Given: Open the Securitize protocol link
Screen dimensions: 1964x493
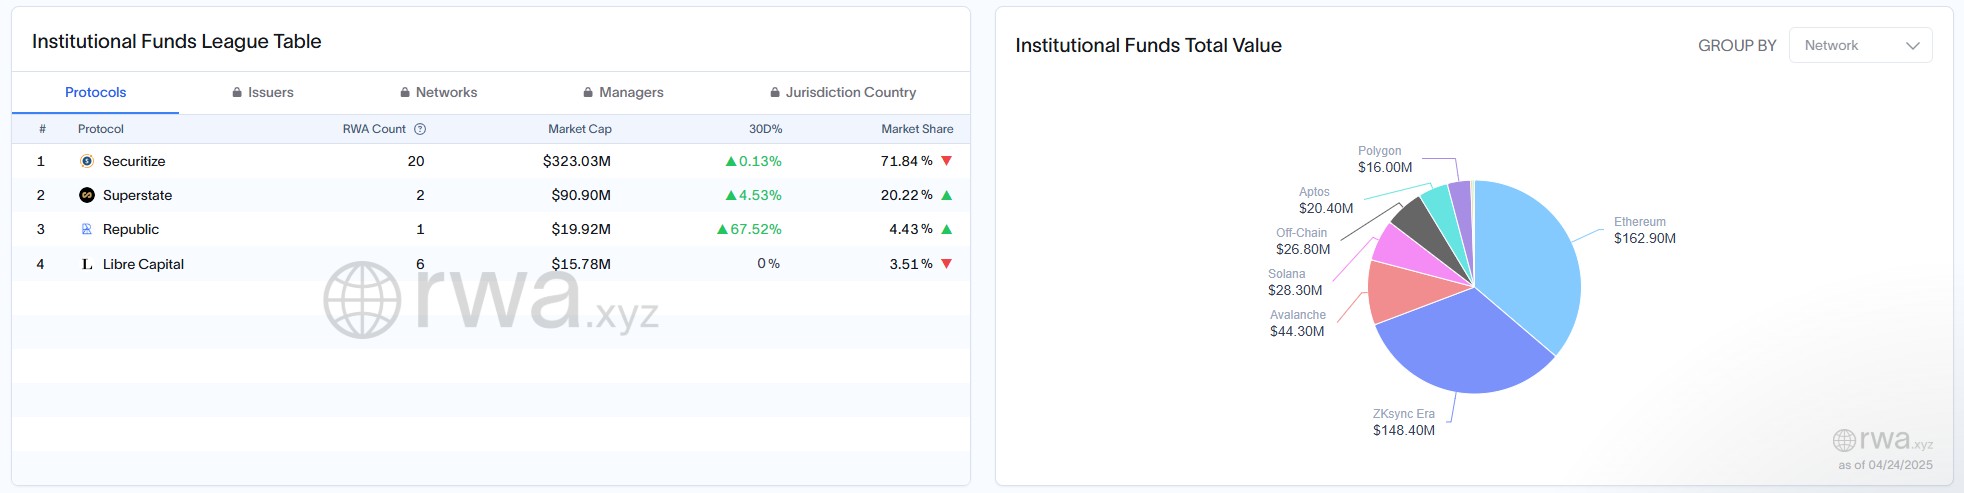Looking at the screenshot, I should tap(134, 161).
